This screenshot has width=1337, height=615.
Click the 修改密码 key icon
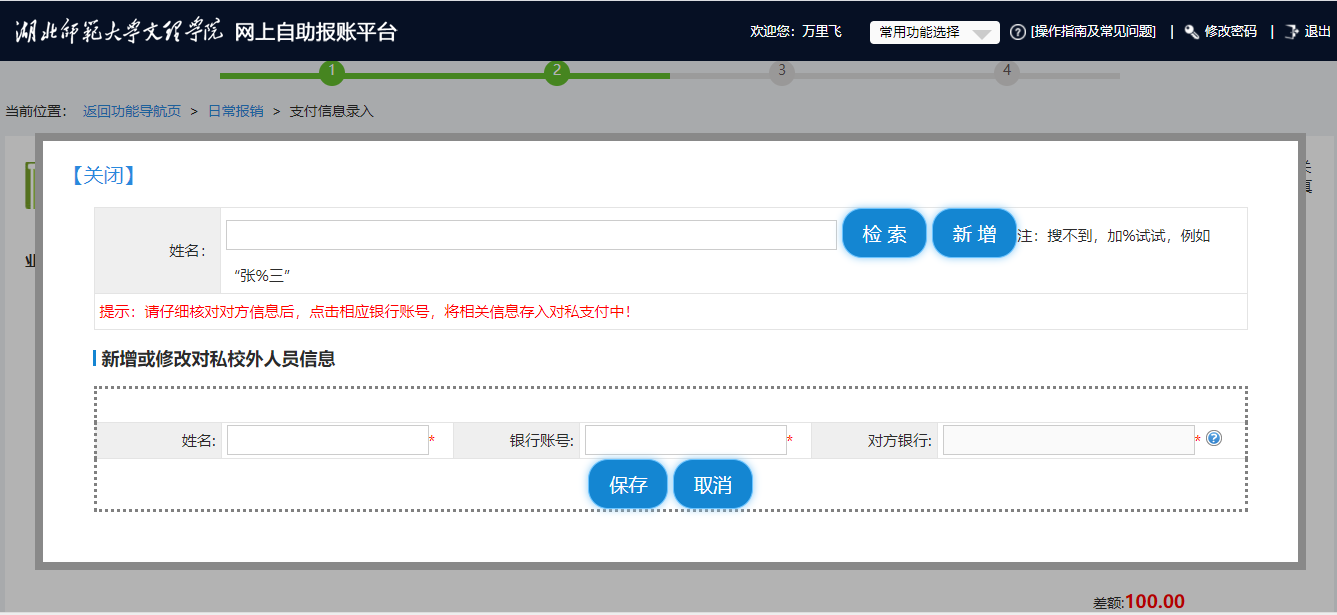pos(1191,32)
